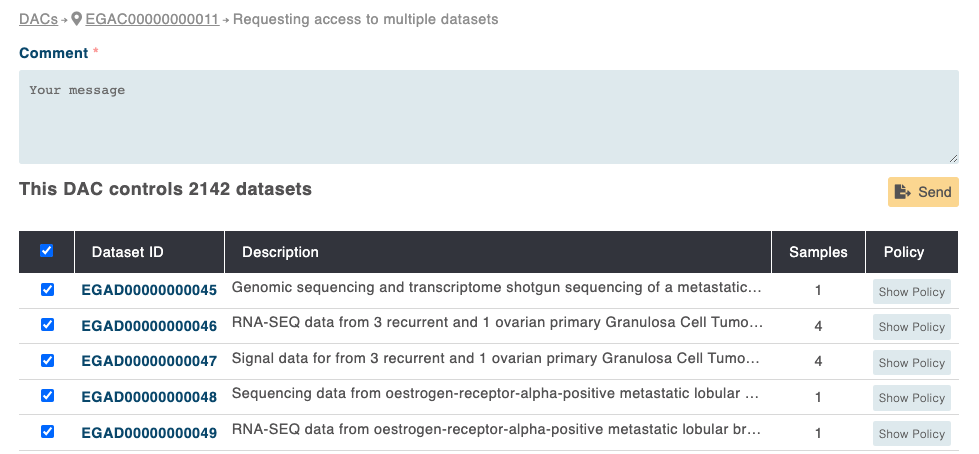Screen dimensions: 979x454
Task: Open dataset EGAD00000000046 link
Action: (149, 326)
